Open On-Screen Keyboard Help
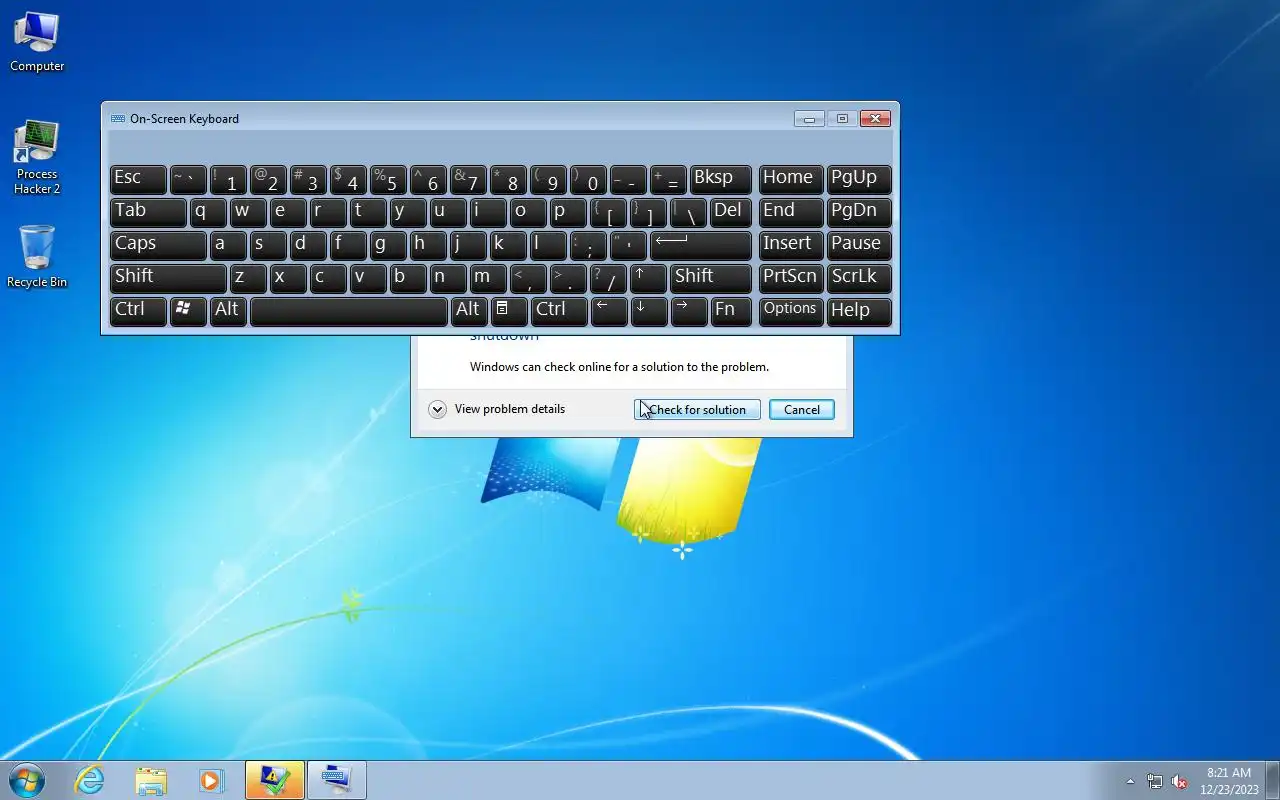Image resolution: width=1280 pixels, height=800 pixels. tap(859, 311)
